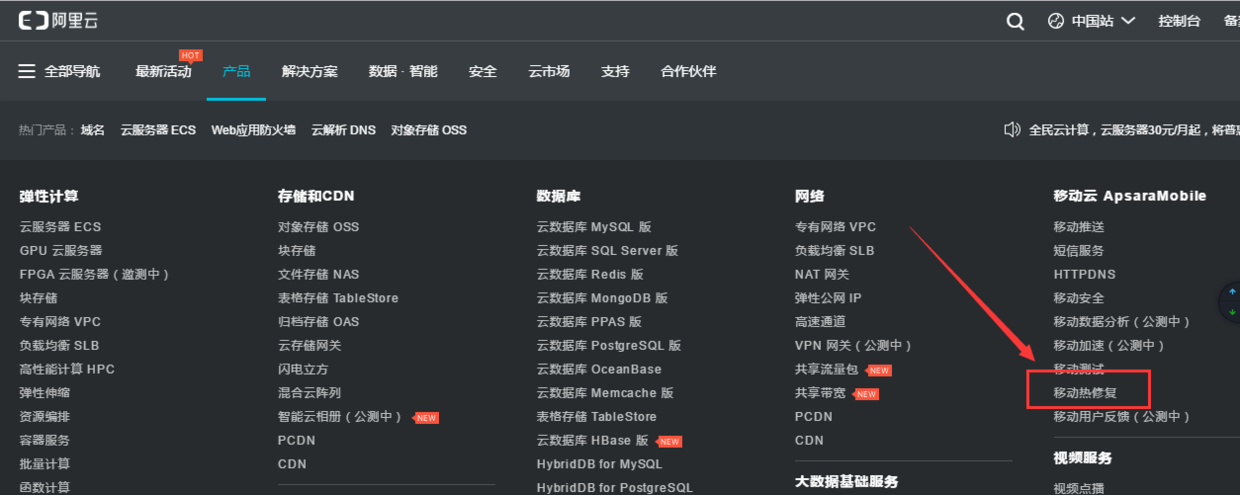Open 弹性伸缩 link
The image size is (1240, 495).
click(x=45, y=393)
